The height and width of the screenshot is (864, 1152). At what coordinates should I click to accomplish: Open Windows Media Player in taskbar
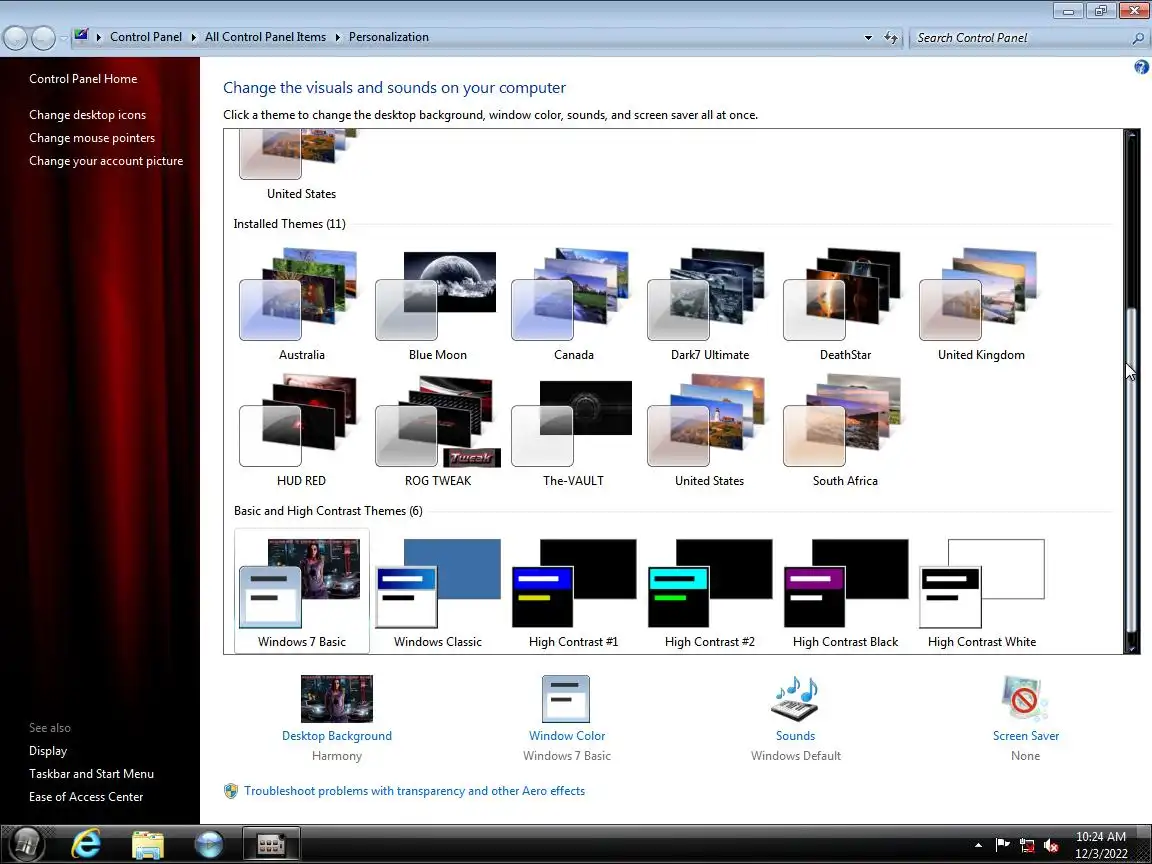click(x=209, y=844)
